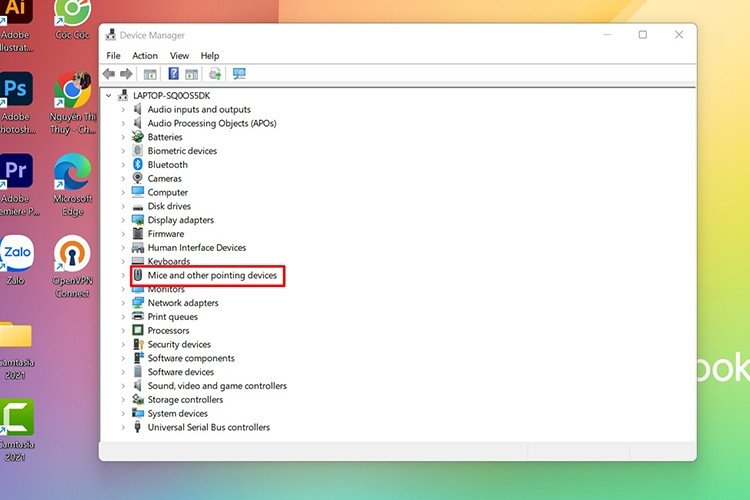The image size is (750, 500).
Task: Toggle the Show/Hide Action Pane toolbar icon
Action: pyautogui.click(x=191, y=74)
